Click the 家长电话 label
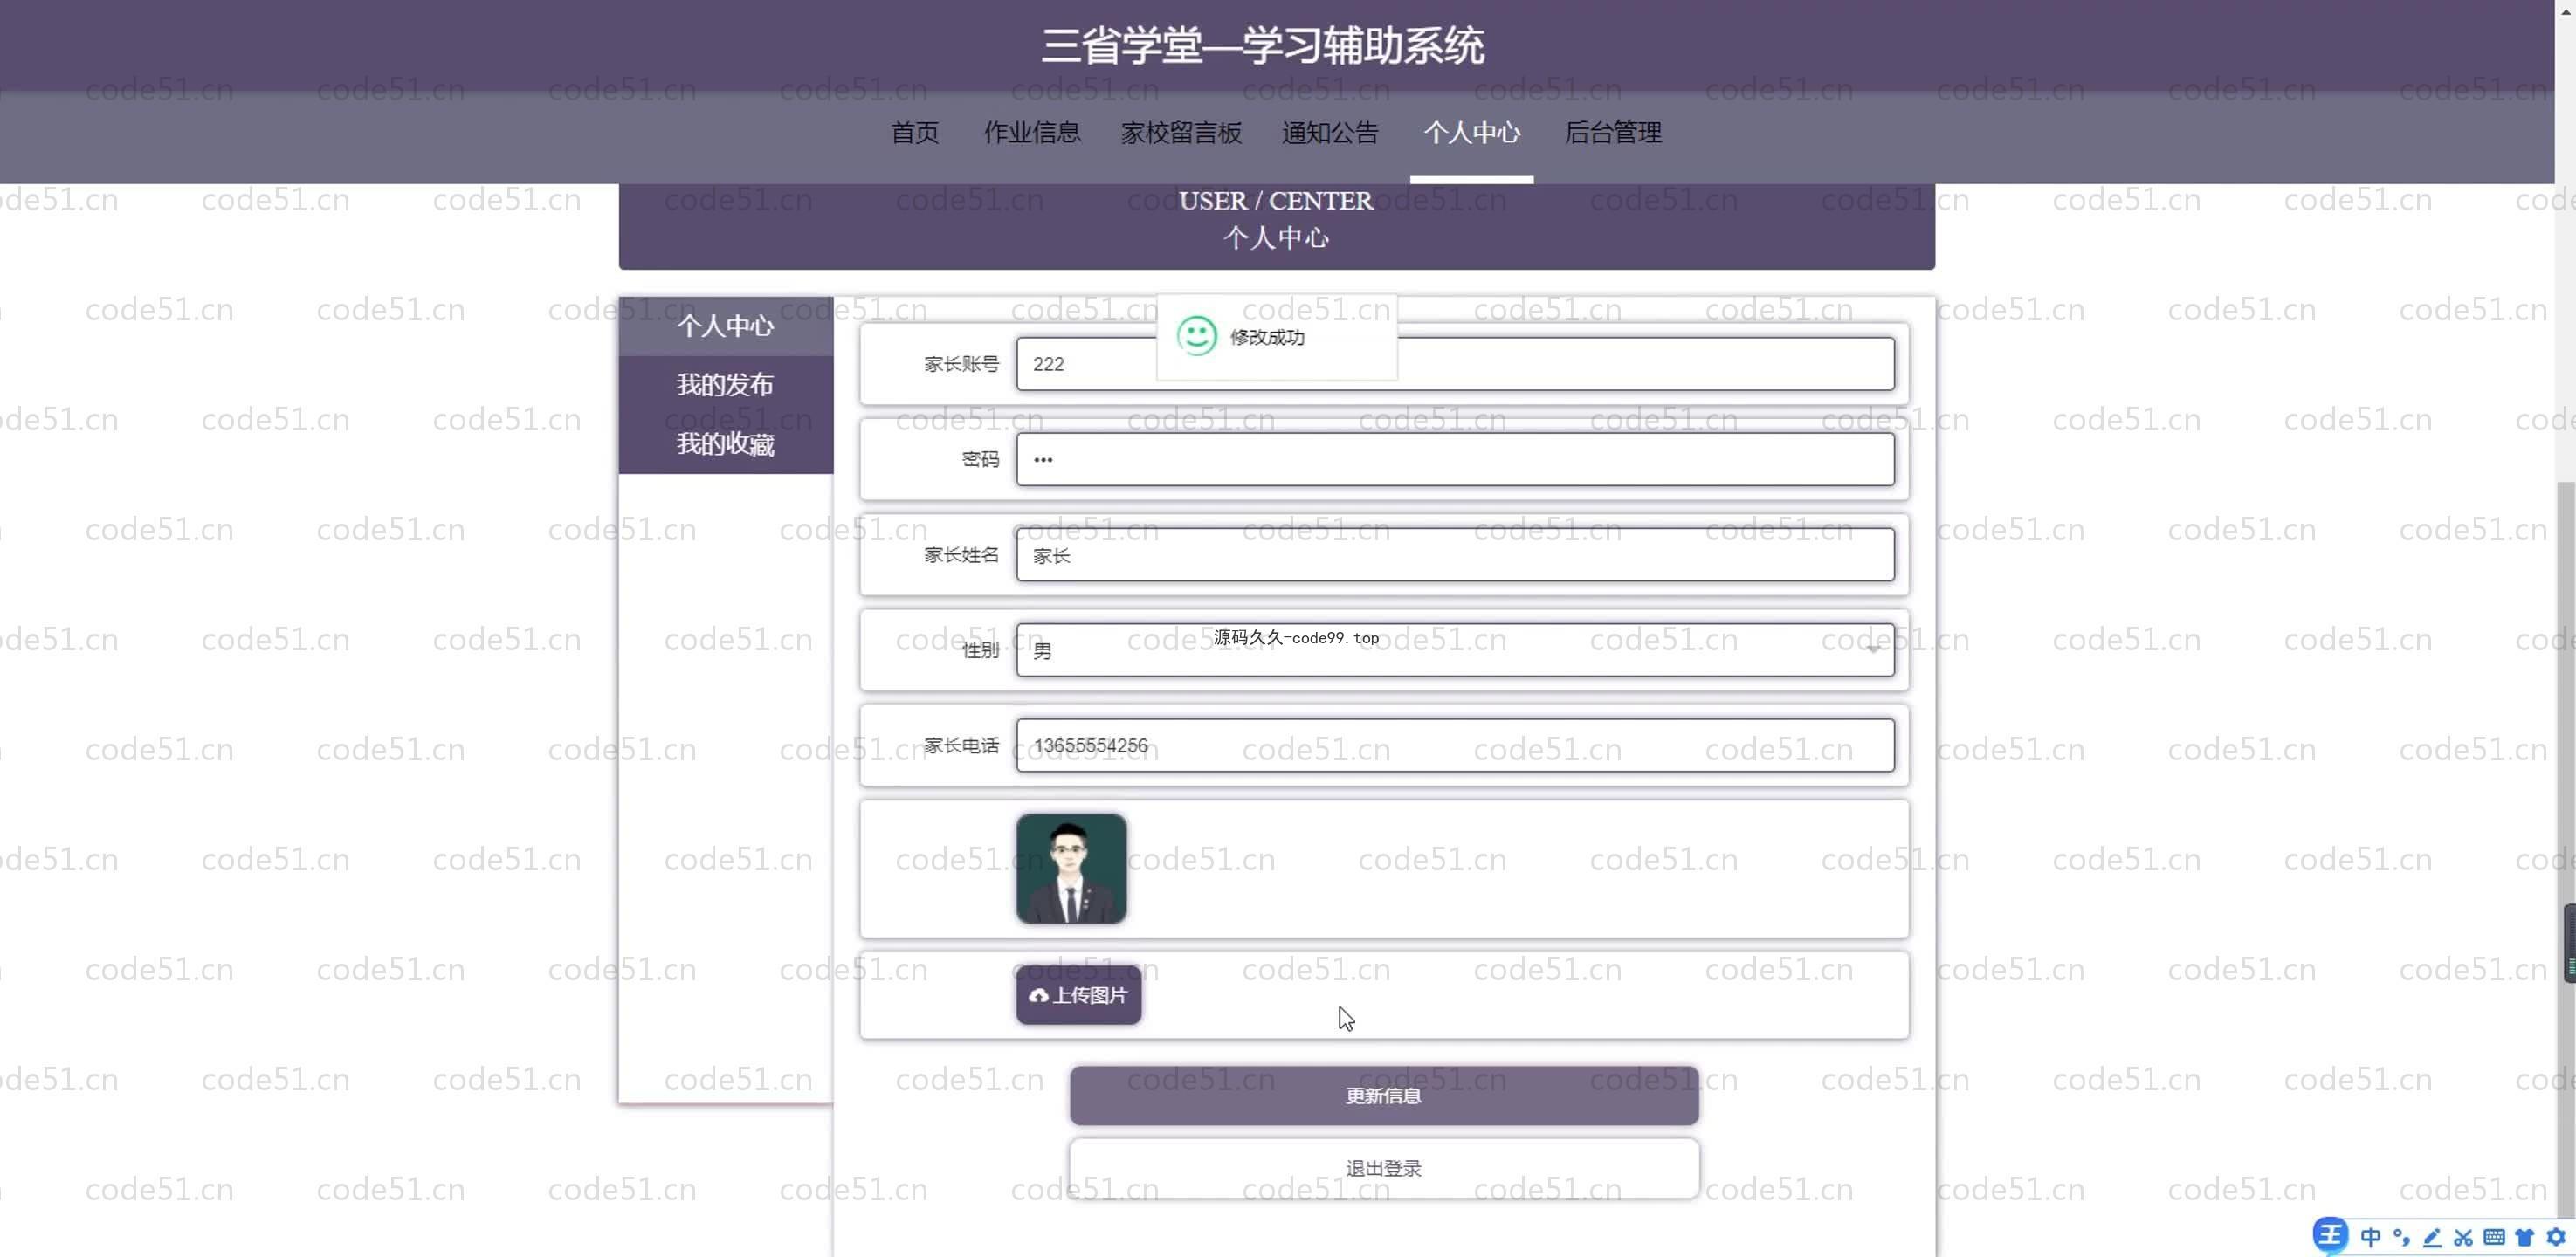Viewport: 2576px width, 1257px height. pos(961,745)
